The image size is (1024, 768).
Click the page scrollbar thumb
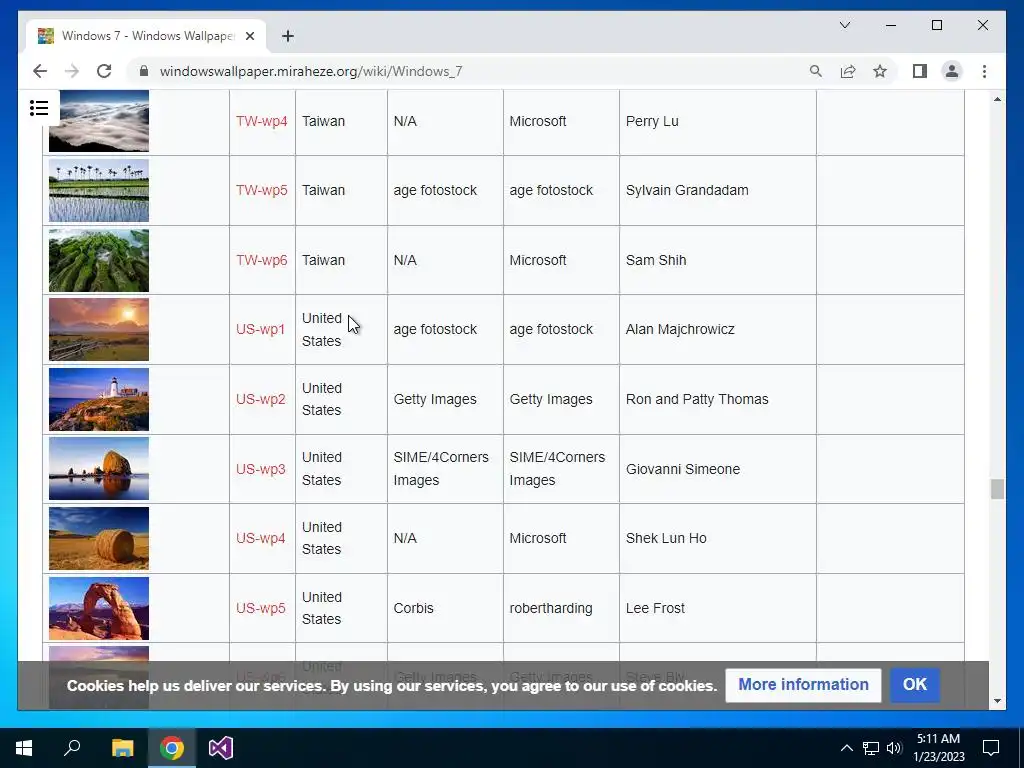[x=997, y=488]
